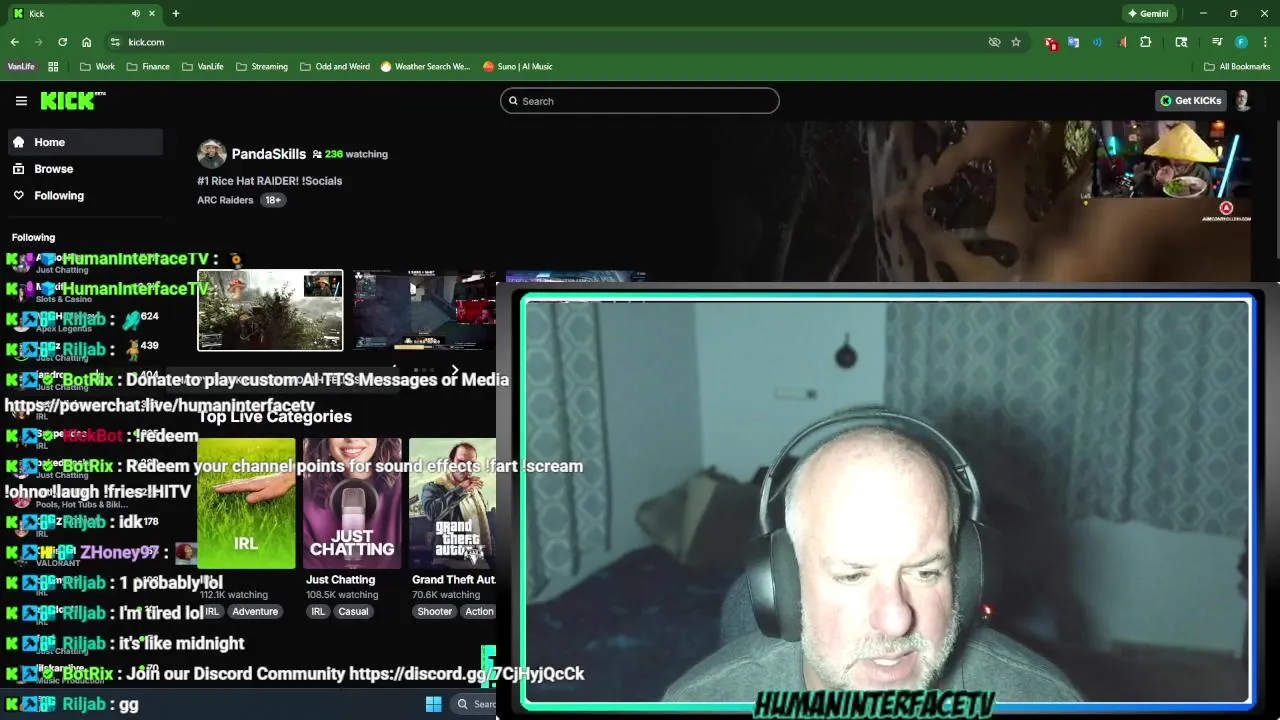Viewport: 1280px width, 720px height.
Task: Open the Windows Start button
Action: pos(433,704)
